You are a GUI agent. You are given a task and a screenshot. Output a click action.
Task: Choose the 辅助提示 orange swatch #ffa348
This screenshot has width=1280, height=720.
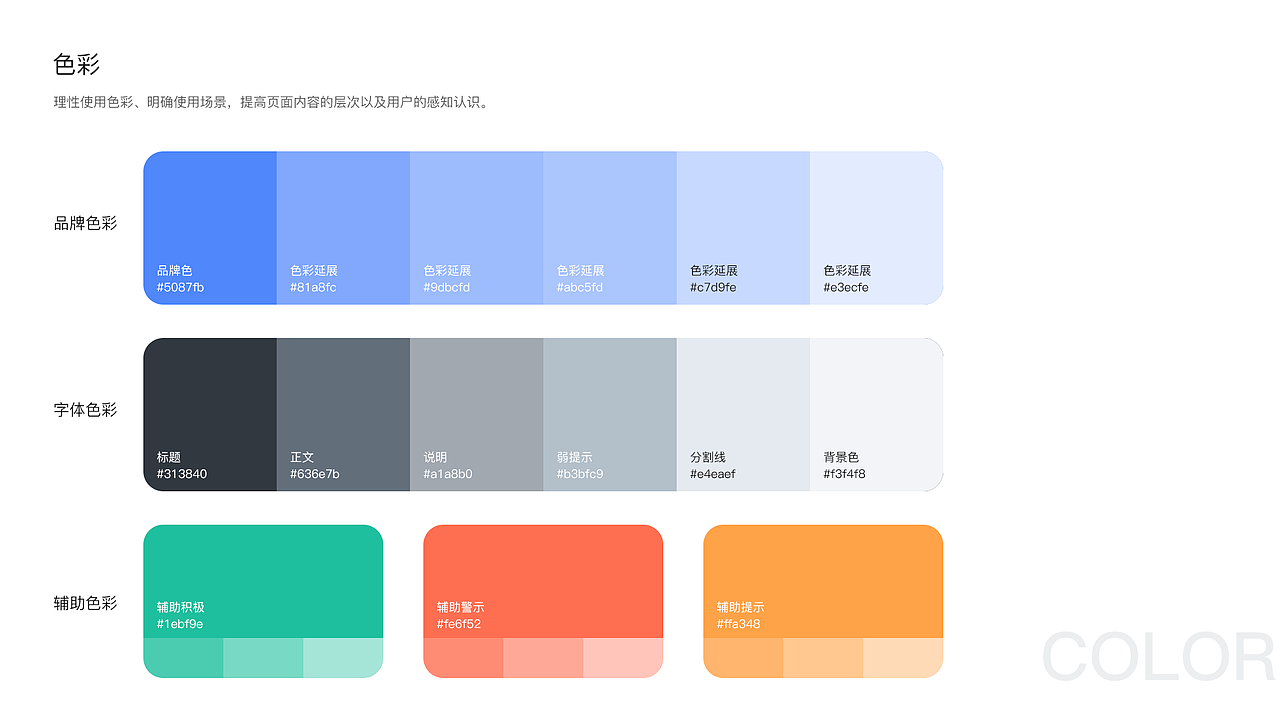(823, 581)
